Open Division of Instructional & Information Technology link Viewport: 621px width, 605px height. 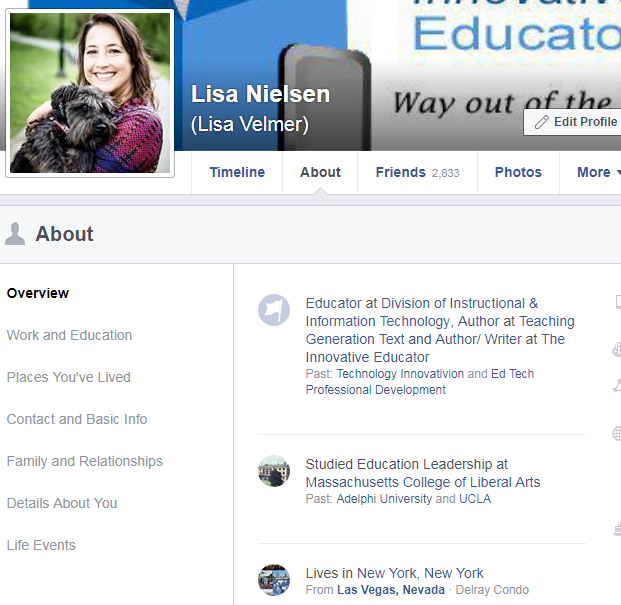pyautogui.click(x=422, y=312)
